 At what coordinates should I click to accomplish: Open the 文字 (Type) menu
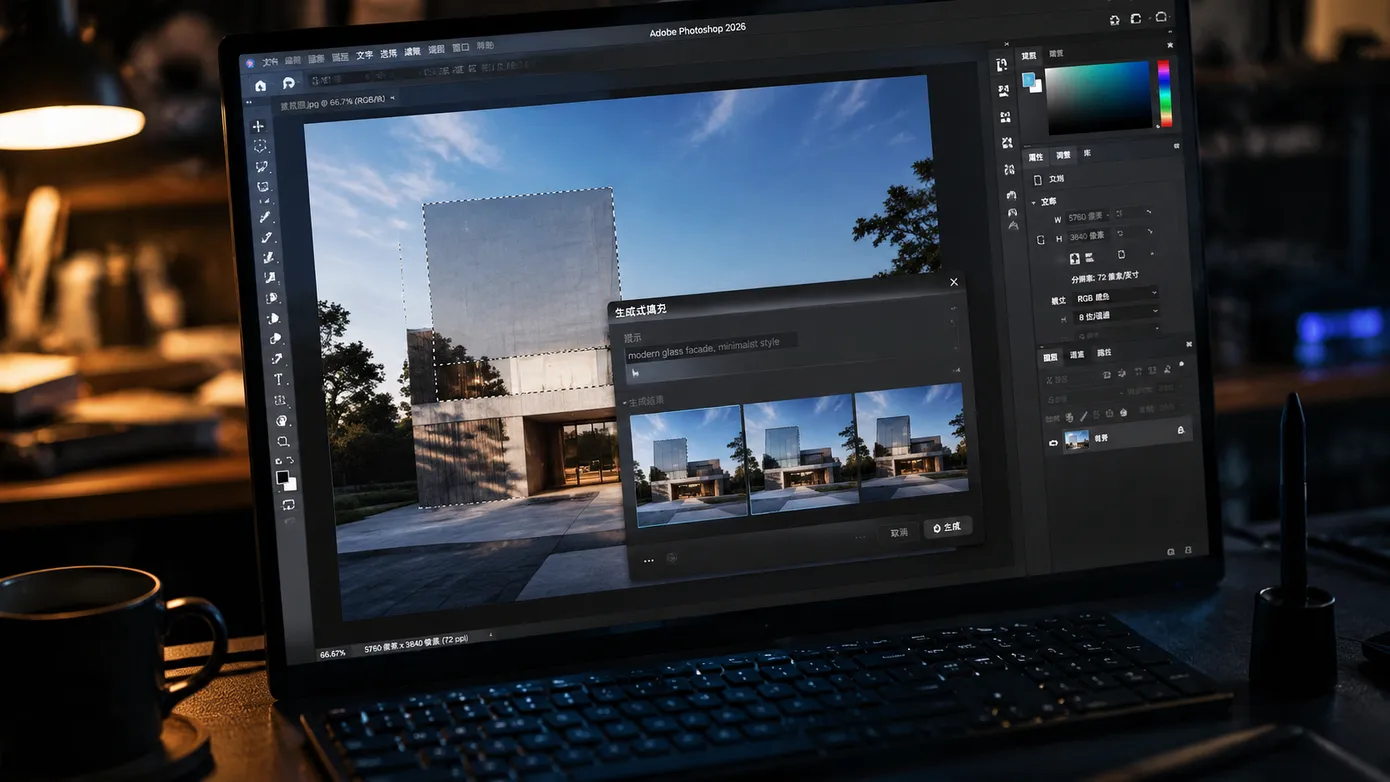tap(364, 55)
